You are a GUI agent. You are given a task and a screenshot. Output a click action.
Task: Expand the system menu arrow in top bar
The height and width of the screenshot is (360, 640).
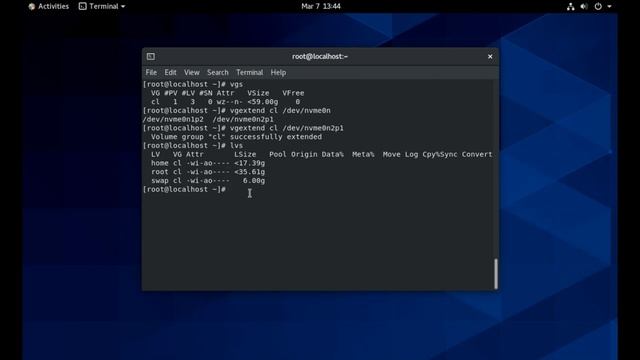(609, 7)
